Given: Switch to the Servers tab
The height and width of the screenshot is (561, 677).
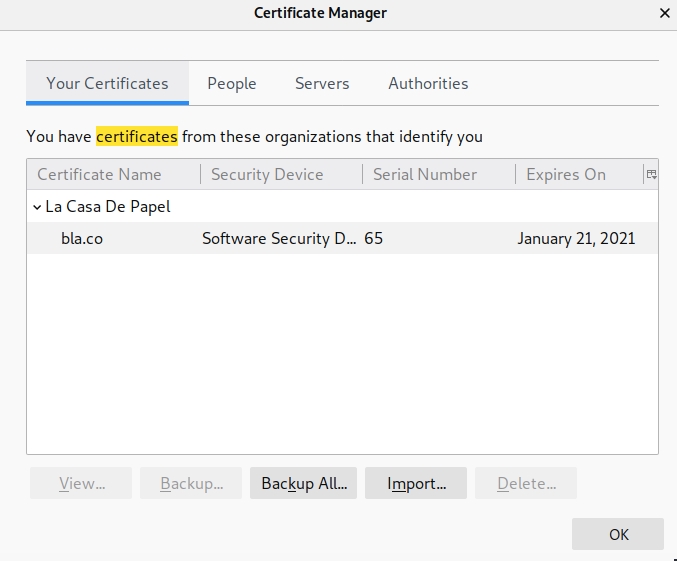Looking at the screenshot, I should (x=322, y=84).
